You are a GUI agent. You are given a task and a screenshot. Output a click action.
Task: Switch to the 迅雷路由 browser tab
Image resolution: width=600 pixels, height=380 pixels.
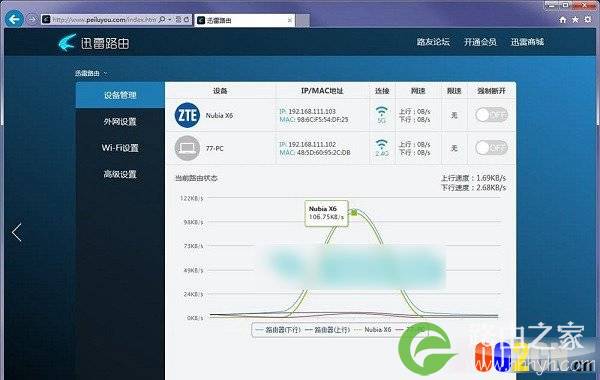[245, 20]
